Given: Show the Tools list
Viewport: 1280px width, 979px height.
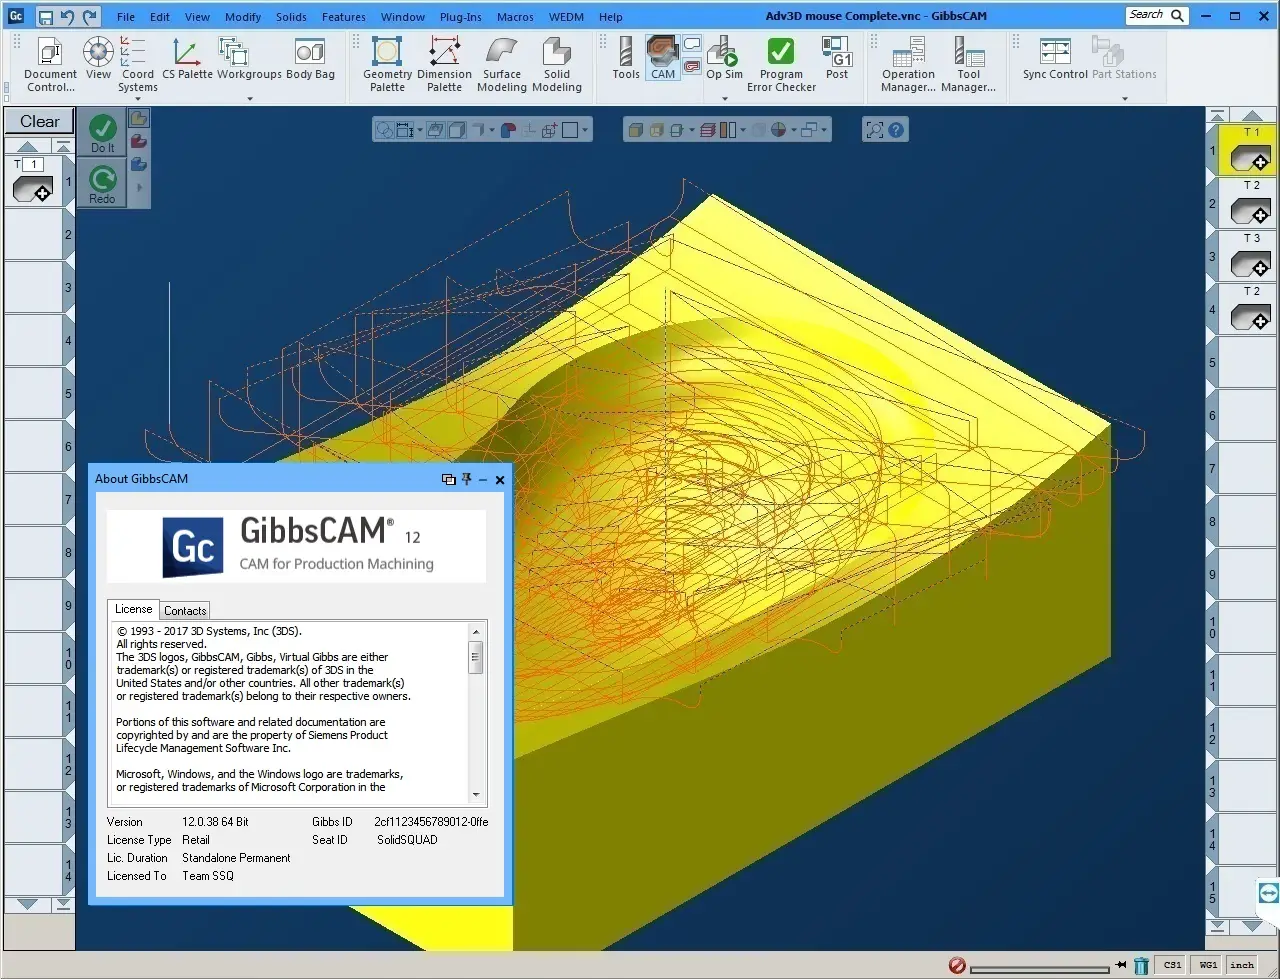Looking at the screenshot, I should coord(626,58).
